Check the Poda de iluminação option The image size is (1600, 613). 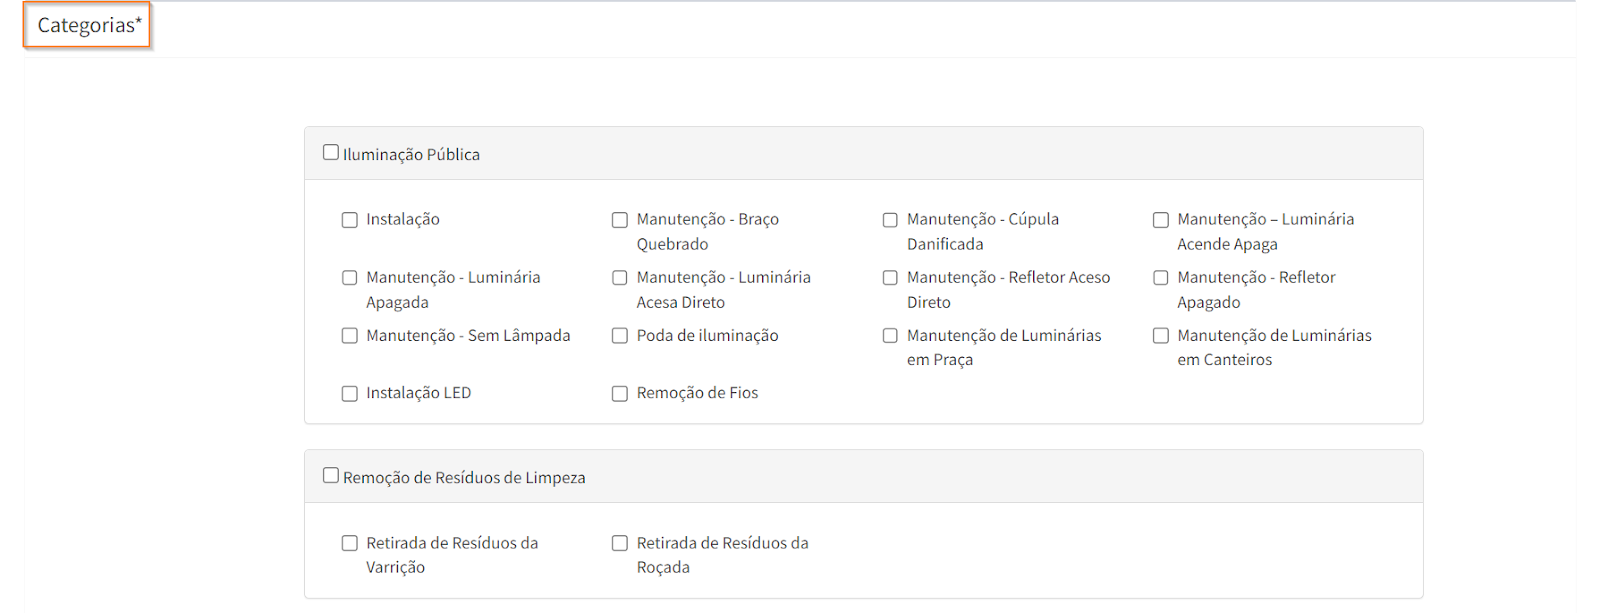pyautogui.click(x=620, y=336)
